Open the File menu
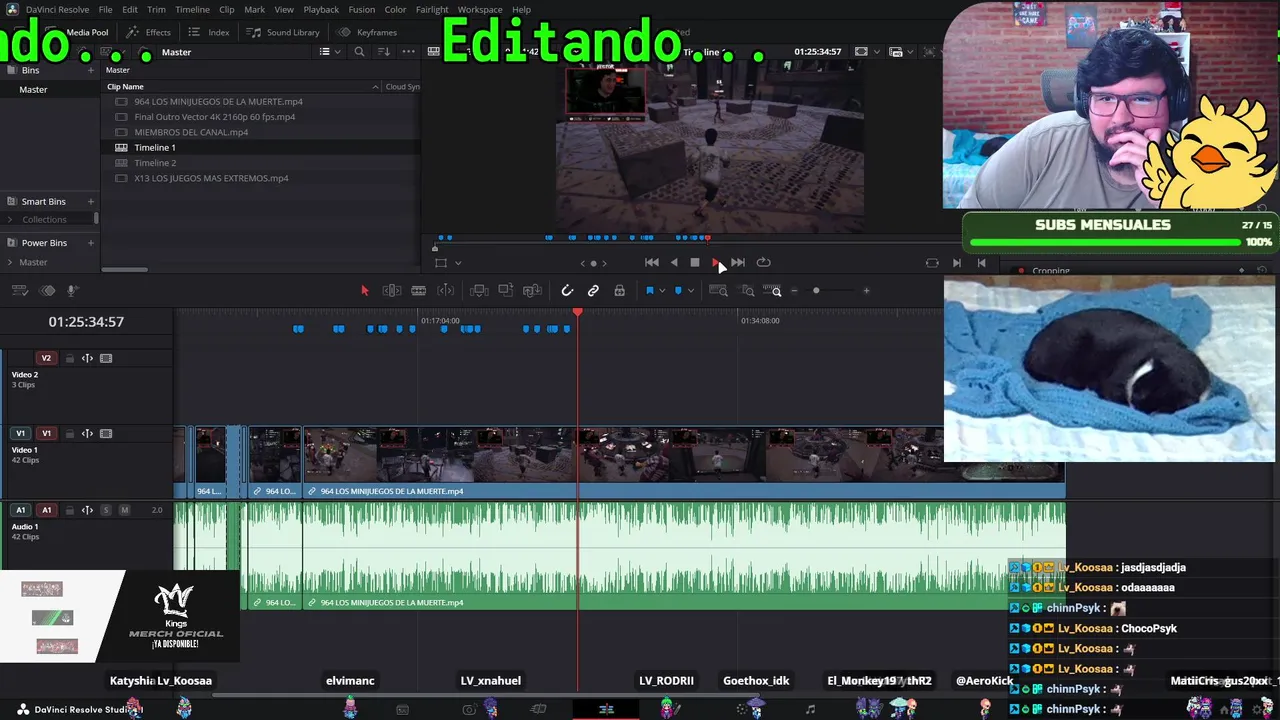 click(105, 10)
